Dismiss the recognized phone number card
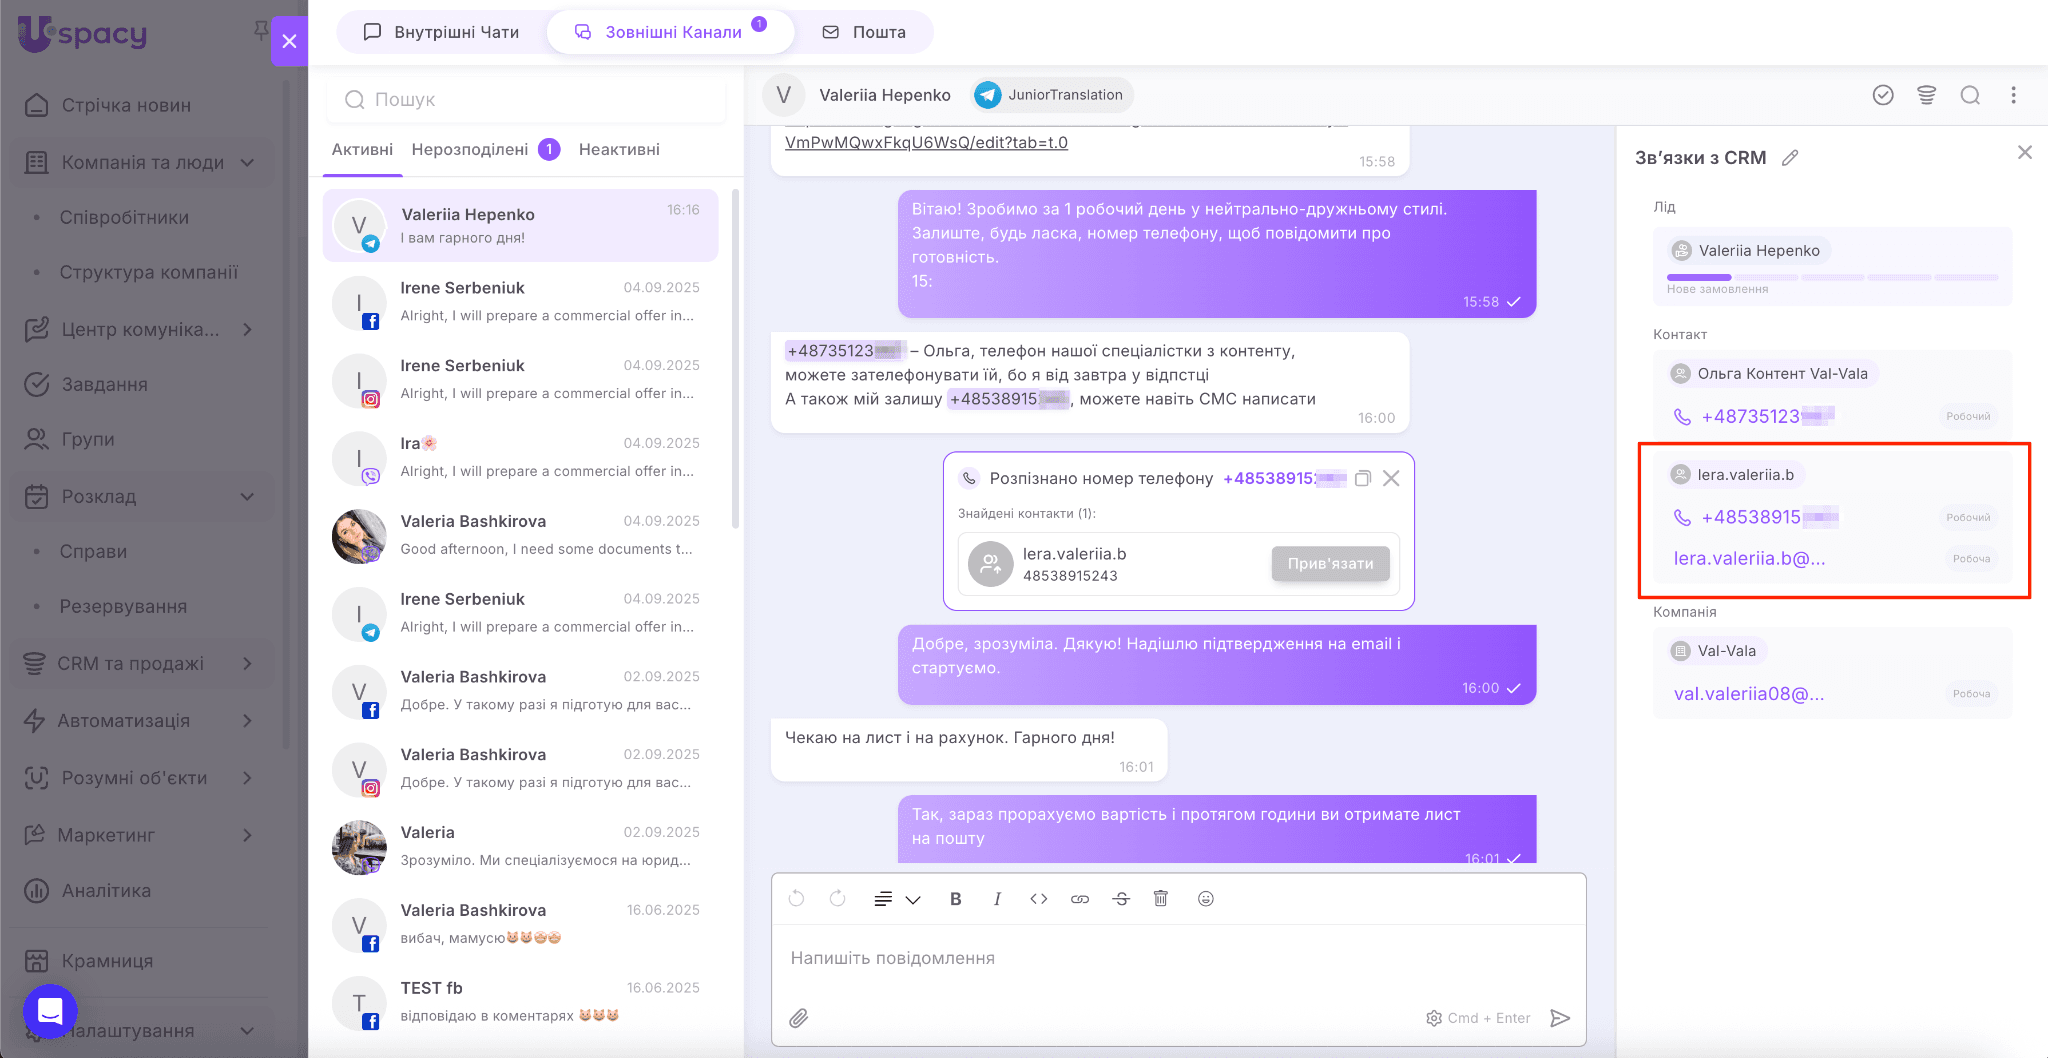Image resolution: width=2048 pixels, height=1058 pixels. tap(1391, 479)
